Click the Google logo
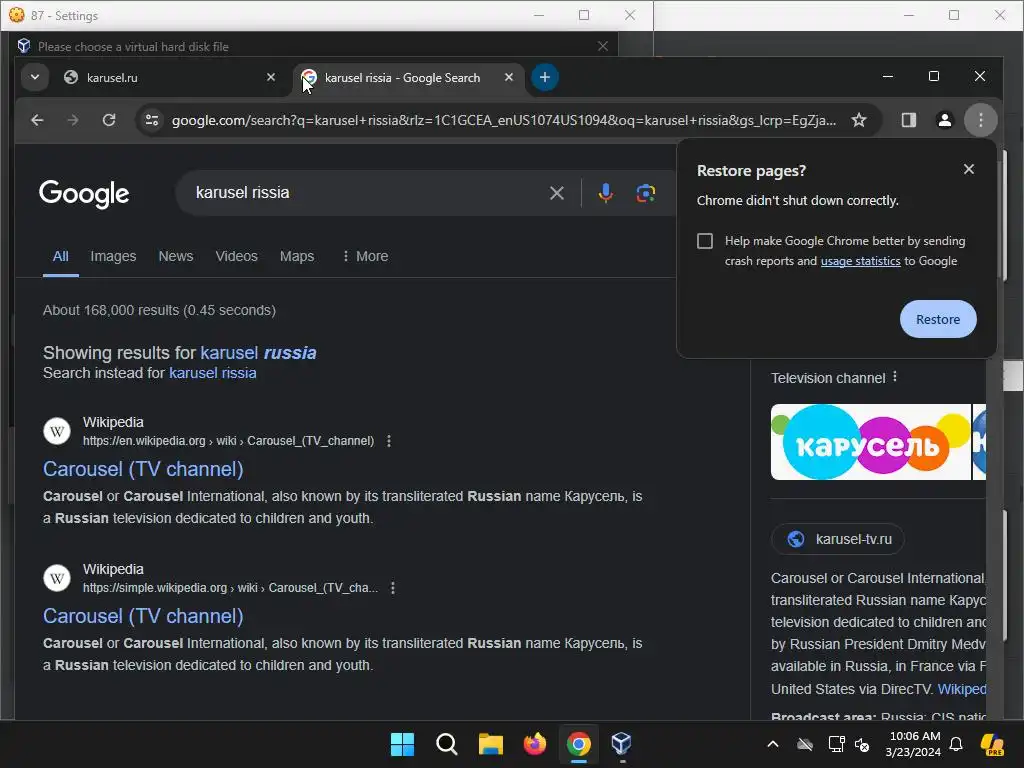This screenshot has height=768, width=1024. [84, 194]
